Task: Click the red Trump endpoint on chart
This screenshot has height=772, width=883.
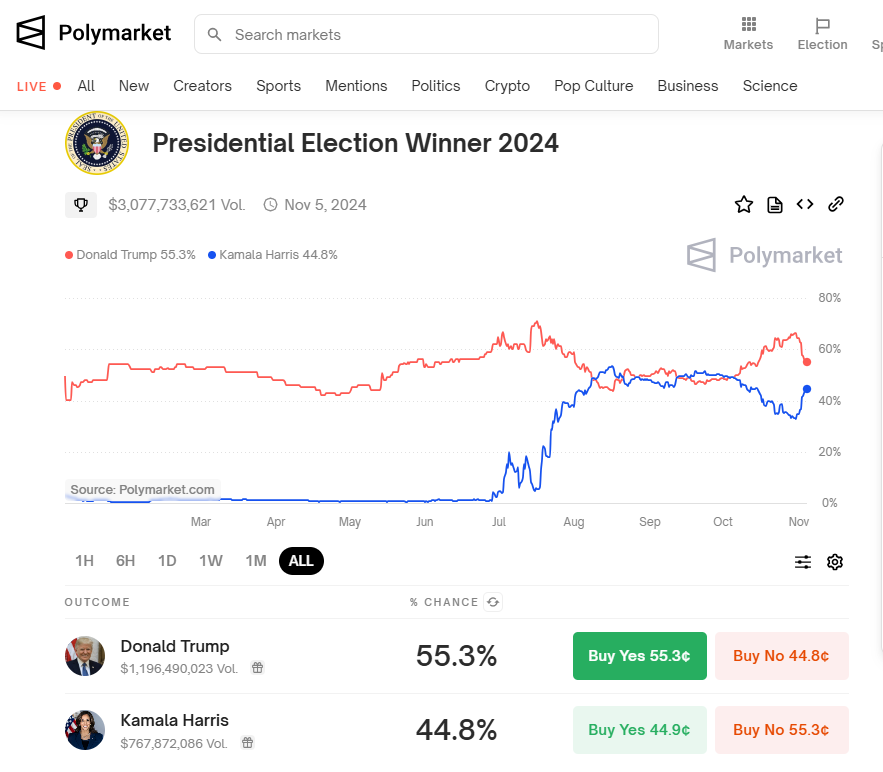Action: tap(807, 362)
